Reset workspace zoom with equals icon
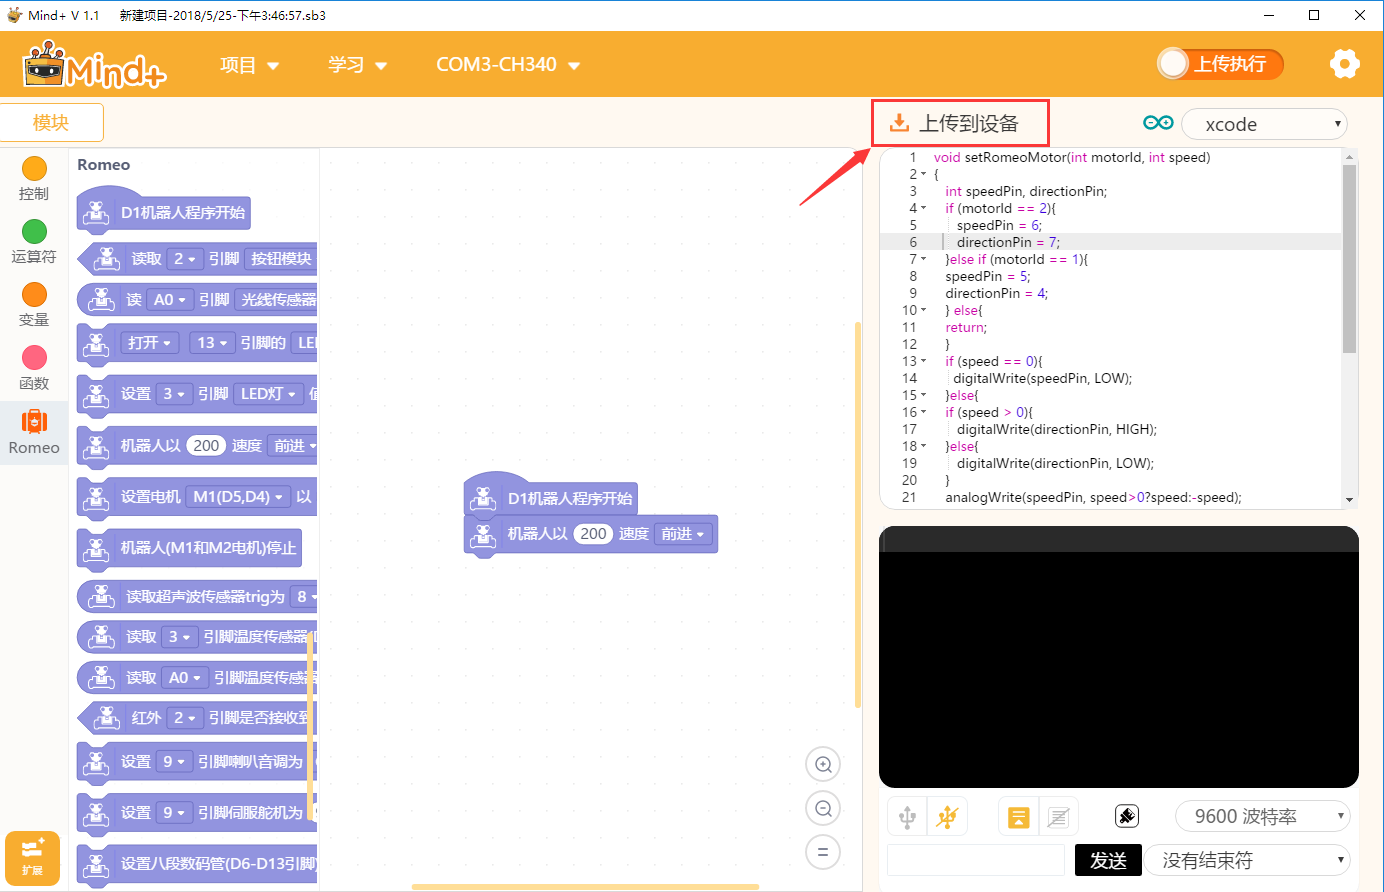This screenshot has height=892, width=1384. (823, 852)
